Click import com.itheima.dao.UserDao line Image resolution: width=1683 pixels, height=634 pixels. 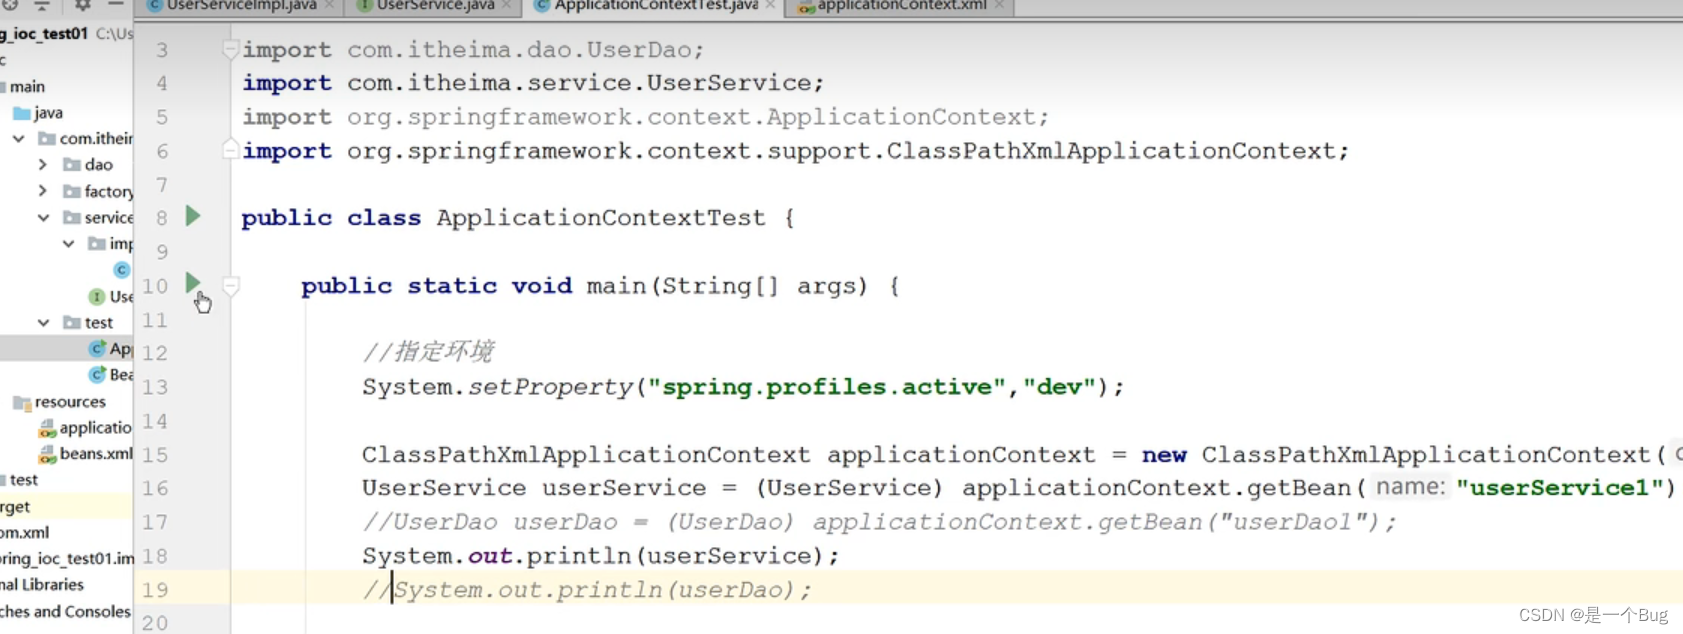point(473,50)
